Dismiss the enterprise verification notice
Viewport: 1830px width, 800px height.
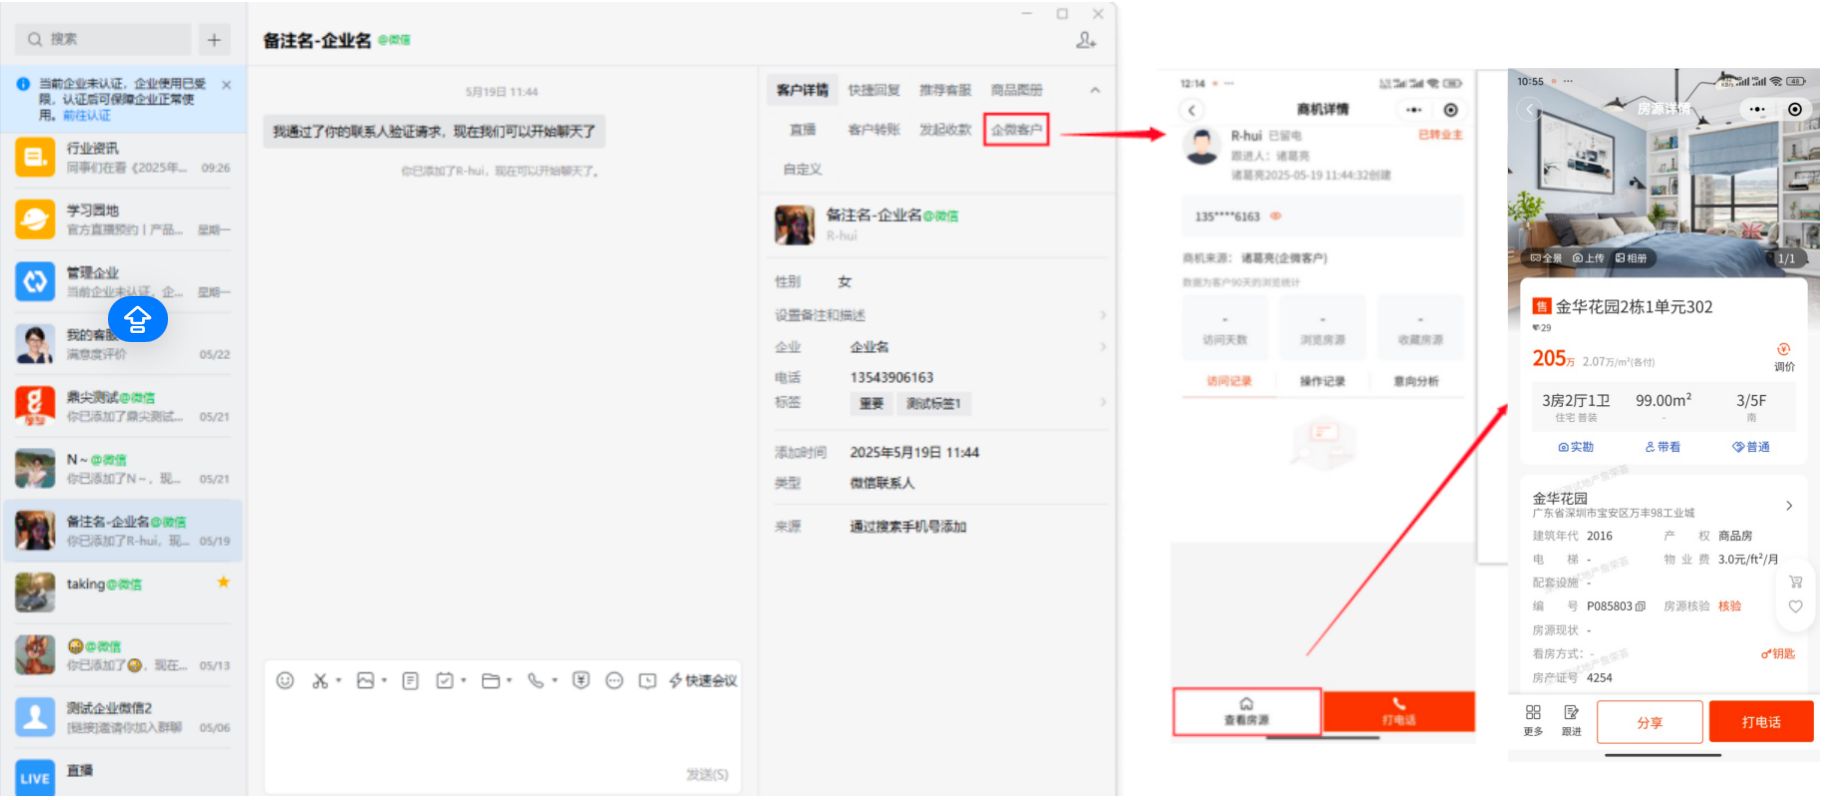226,85
